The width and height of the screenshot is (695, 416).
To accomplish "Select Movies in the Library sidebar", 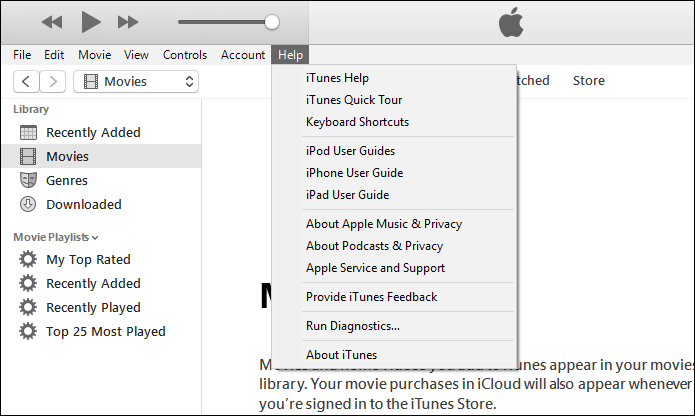I will coord(102,156).
